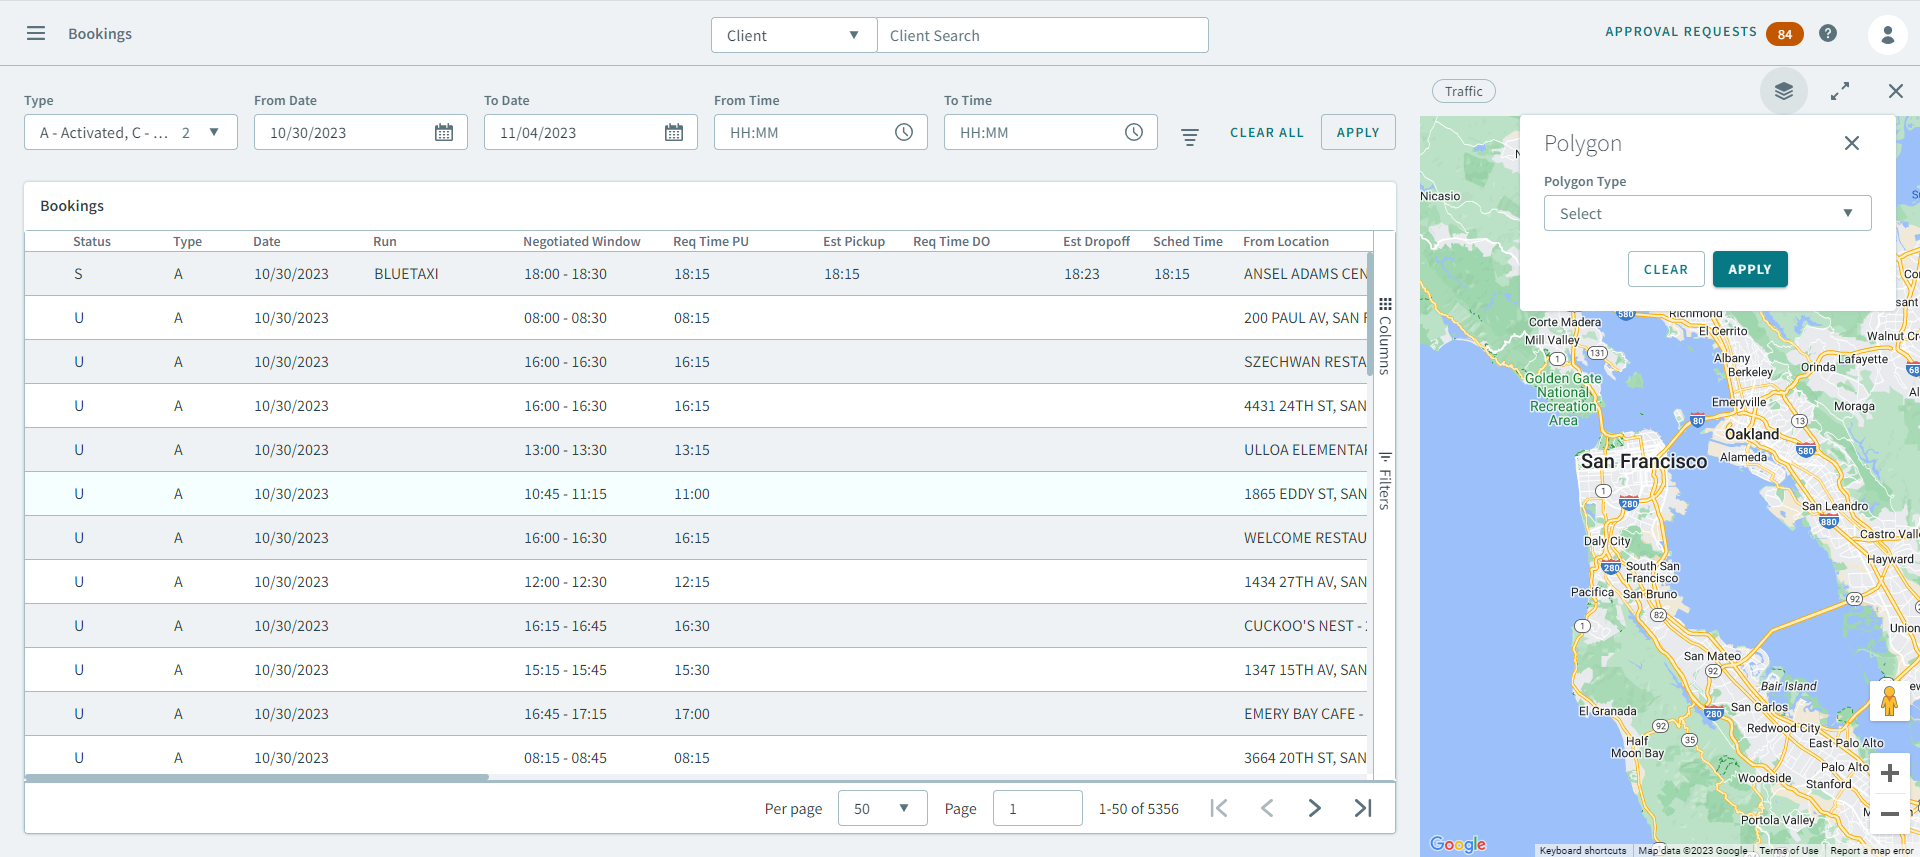Open the Client search type dropdown
Screen dimensions: 1920x857
[x=793, y=35]
